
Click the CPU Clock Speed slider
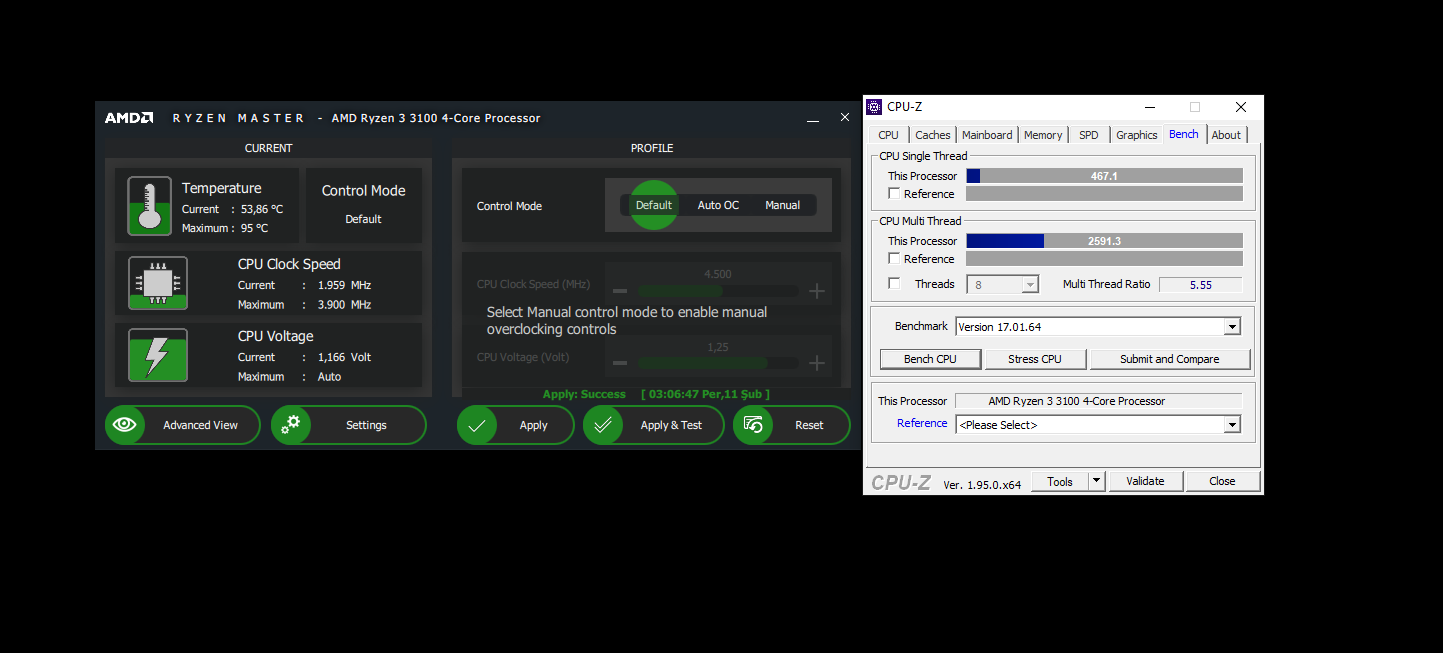tap(718, 291)
